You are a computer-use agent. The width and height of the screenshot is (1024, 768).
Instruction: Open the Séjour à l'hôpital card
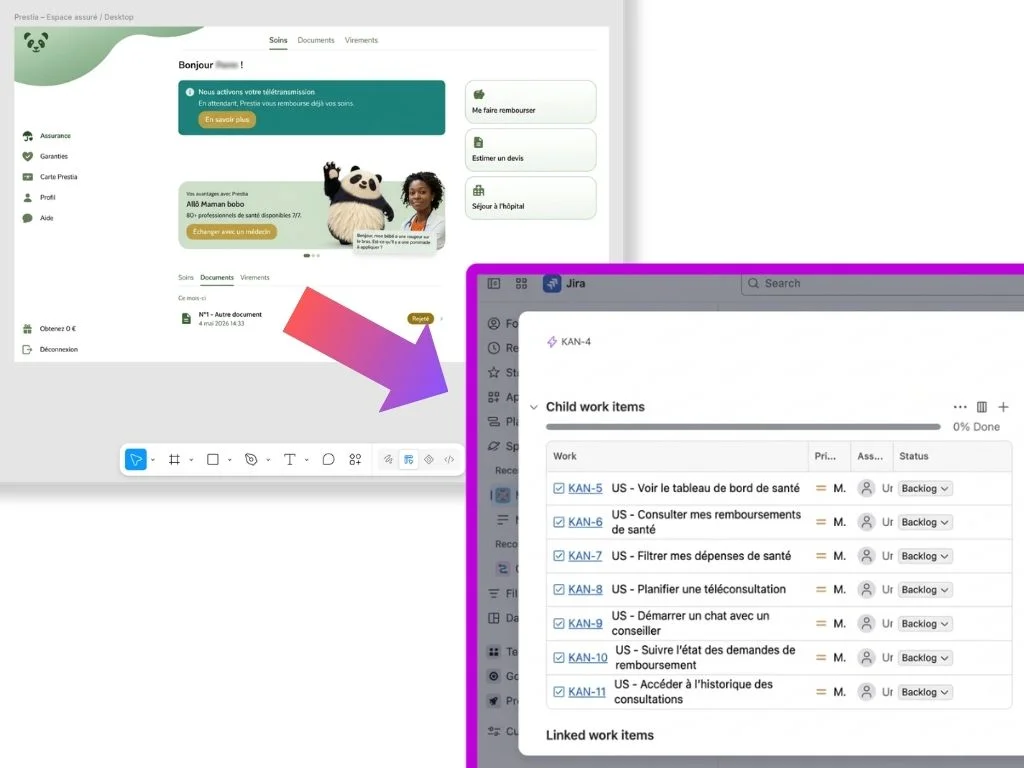tap(530, 198)
